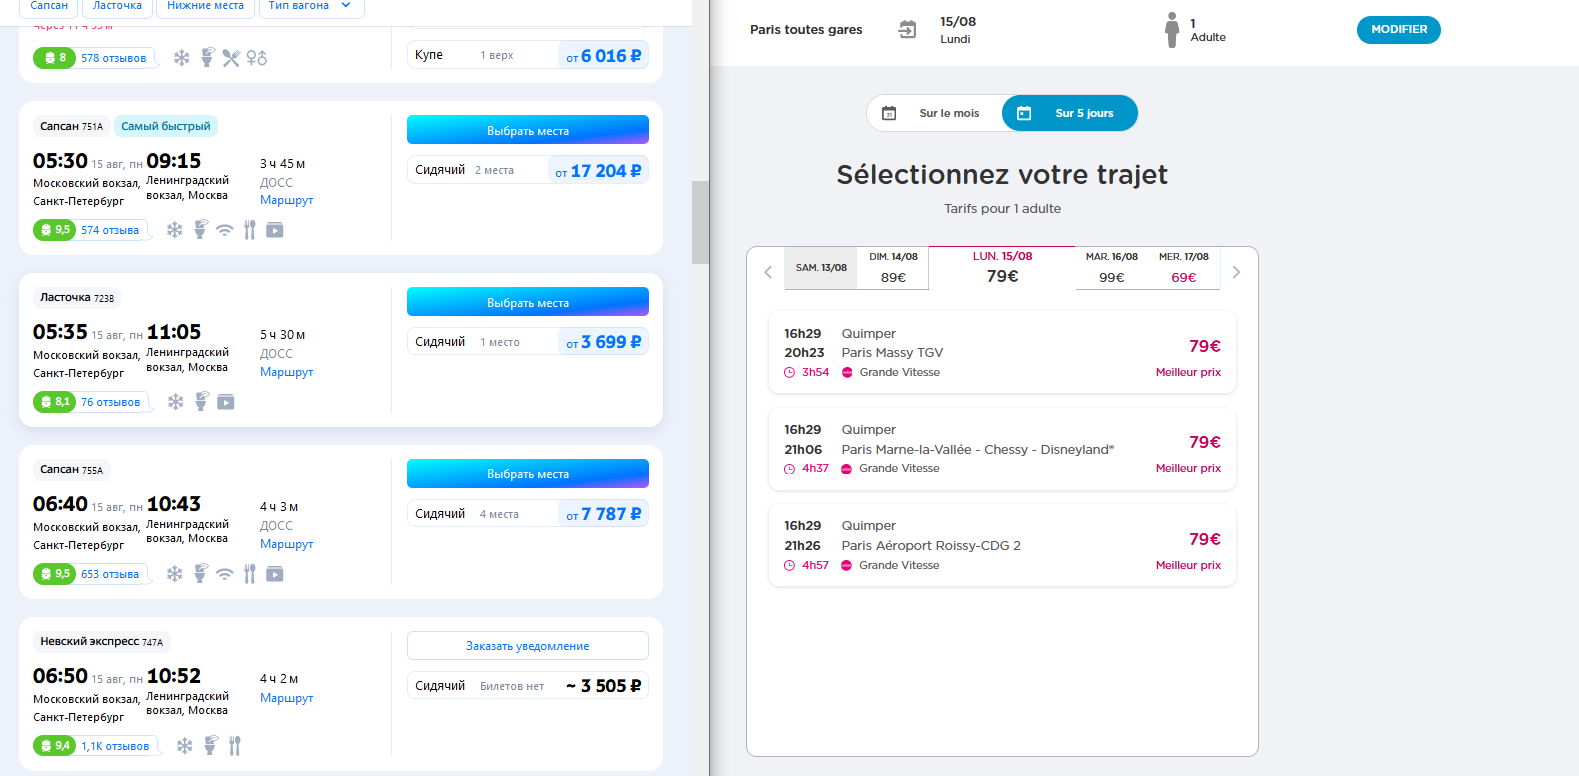Click the restaurant fork-knife icon on Невский экспресс
Viewport: 1579px width, 776px height.
pos(234,746)
